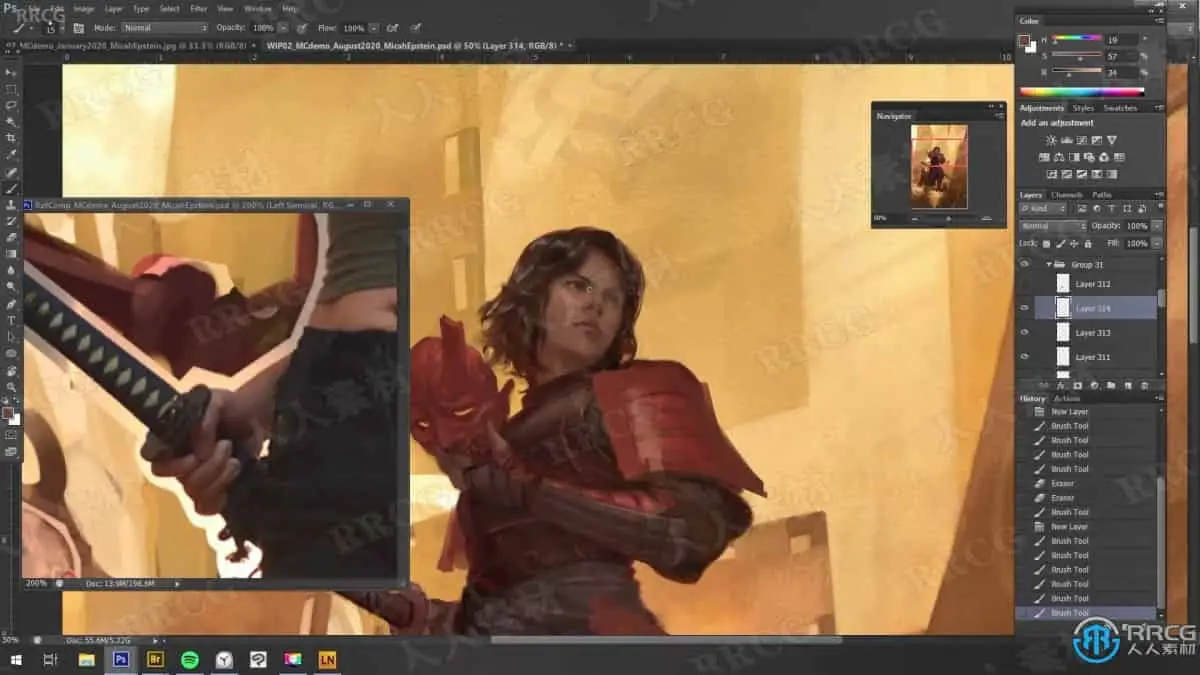Select Layer 313 in Layers panel
The width and height of the screenshot is (1200, 675).
[x=1092, y=332]
